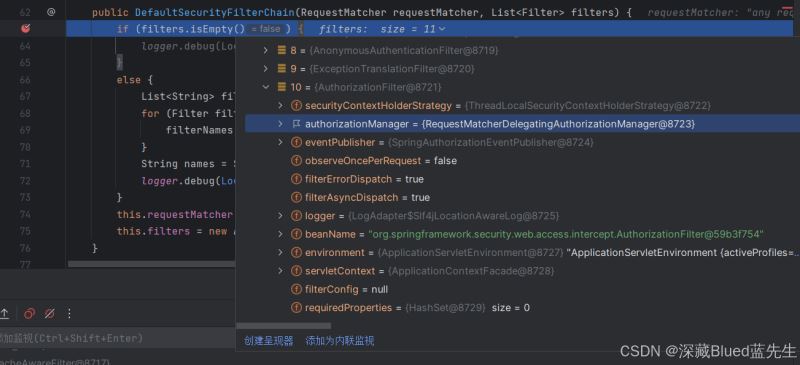Viewport: 800px width, 365px height.
Task: Click the 添加为内联监视 link
Action: pyautogui.click(x=339, y=341)
